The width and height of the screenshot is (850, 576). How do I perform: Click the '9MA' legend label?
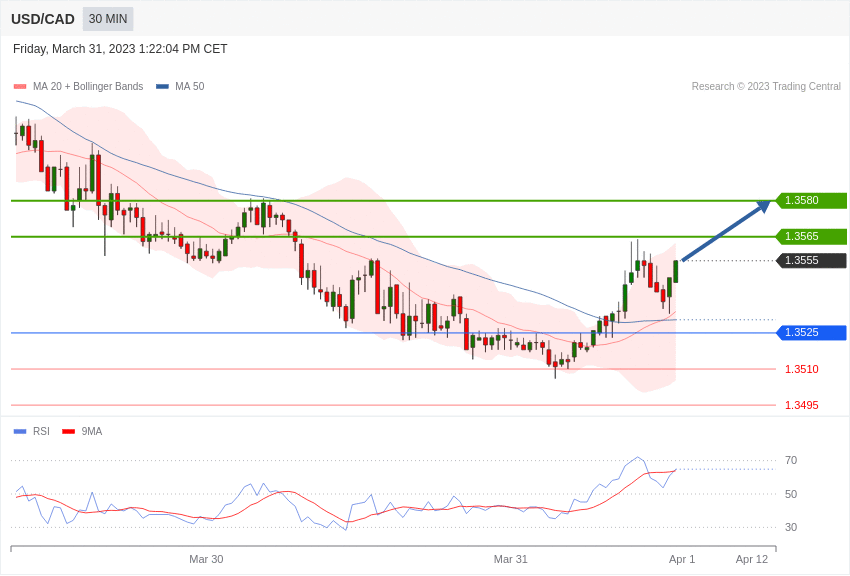[92, 432]
